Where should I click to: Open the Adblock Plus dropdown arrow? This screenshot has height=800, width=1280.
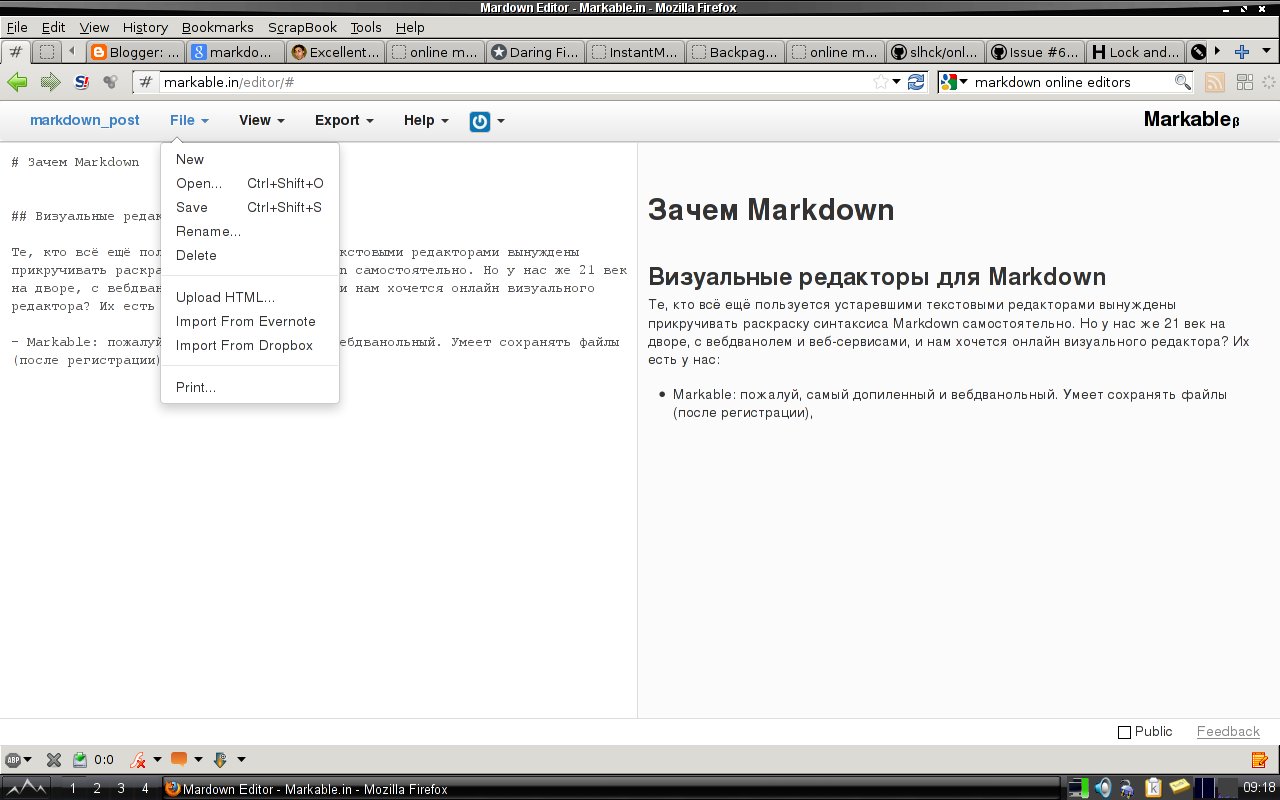tap(27, 759)
